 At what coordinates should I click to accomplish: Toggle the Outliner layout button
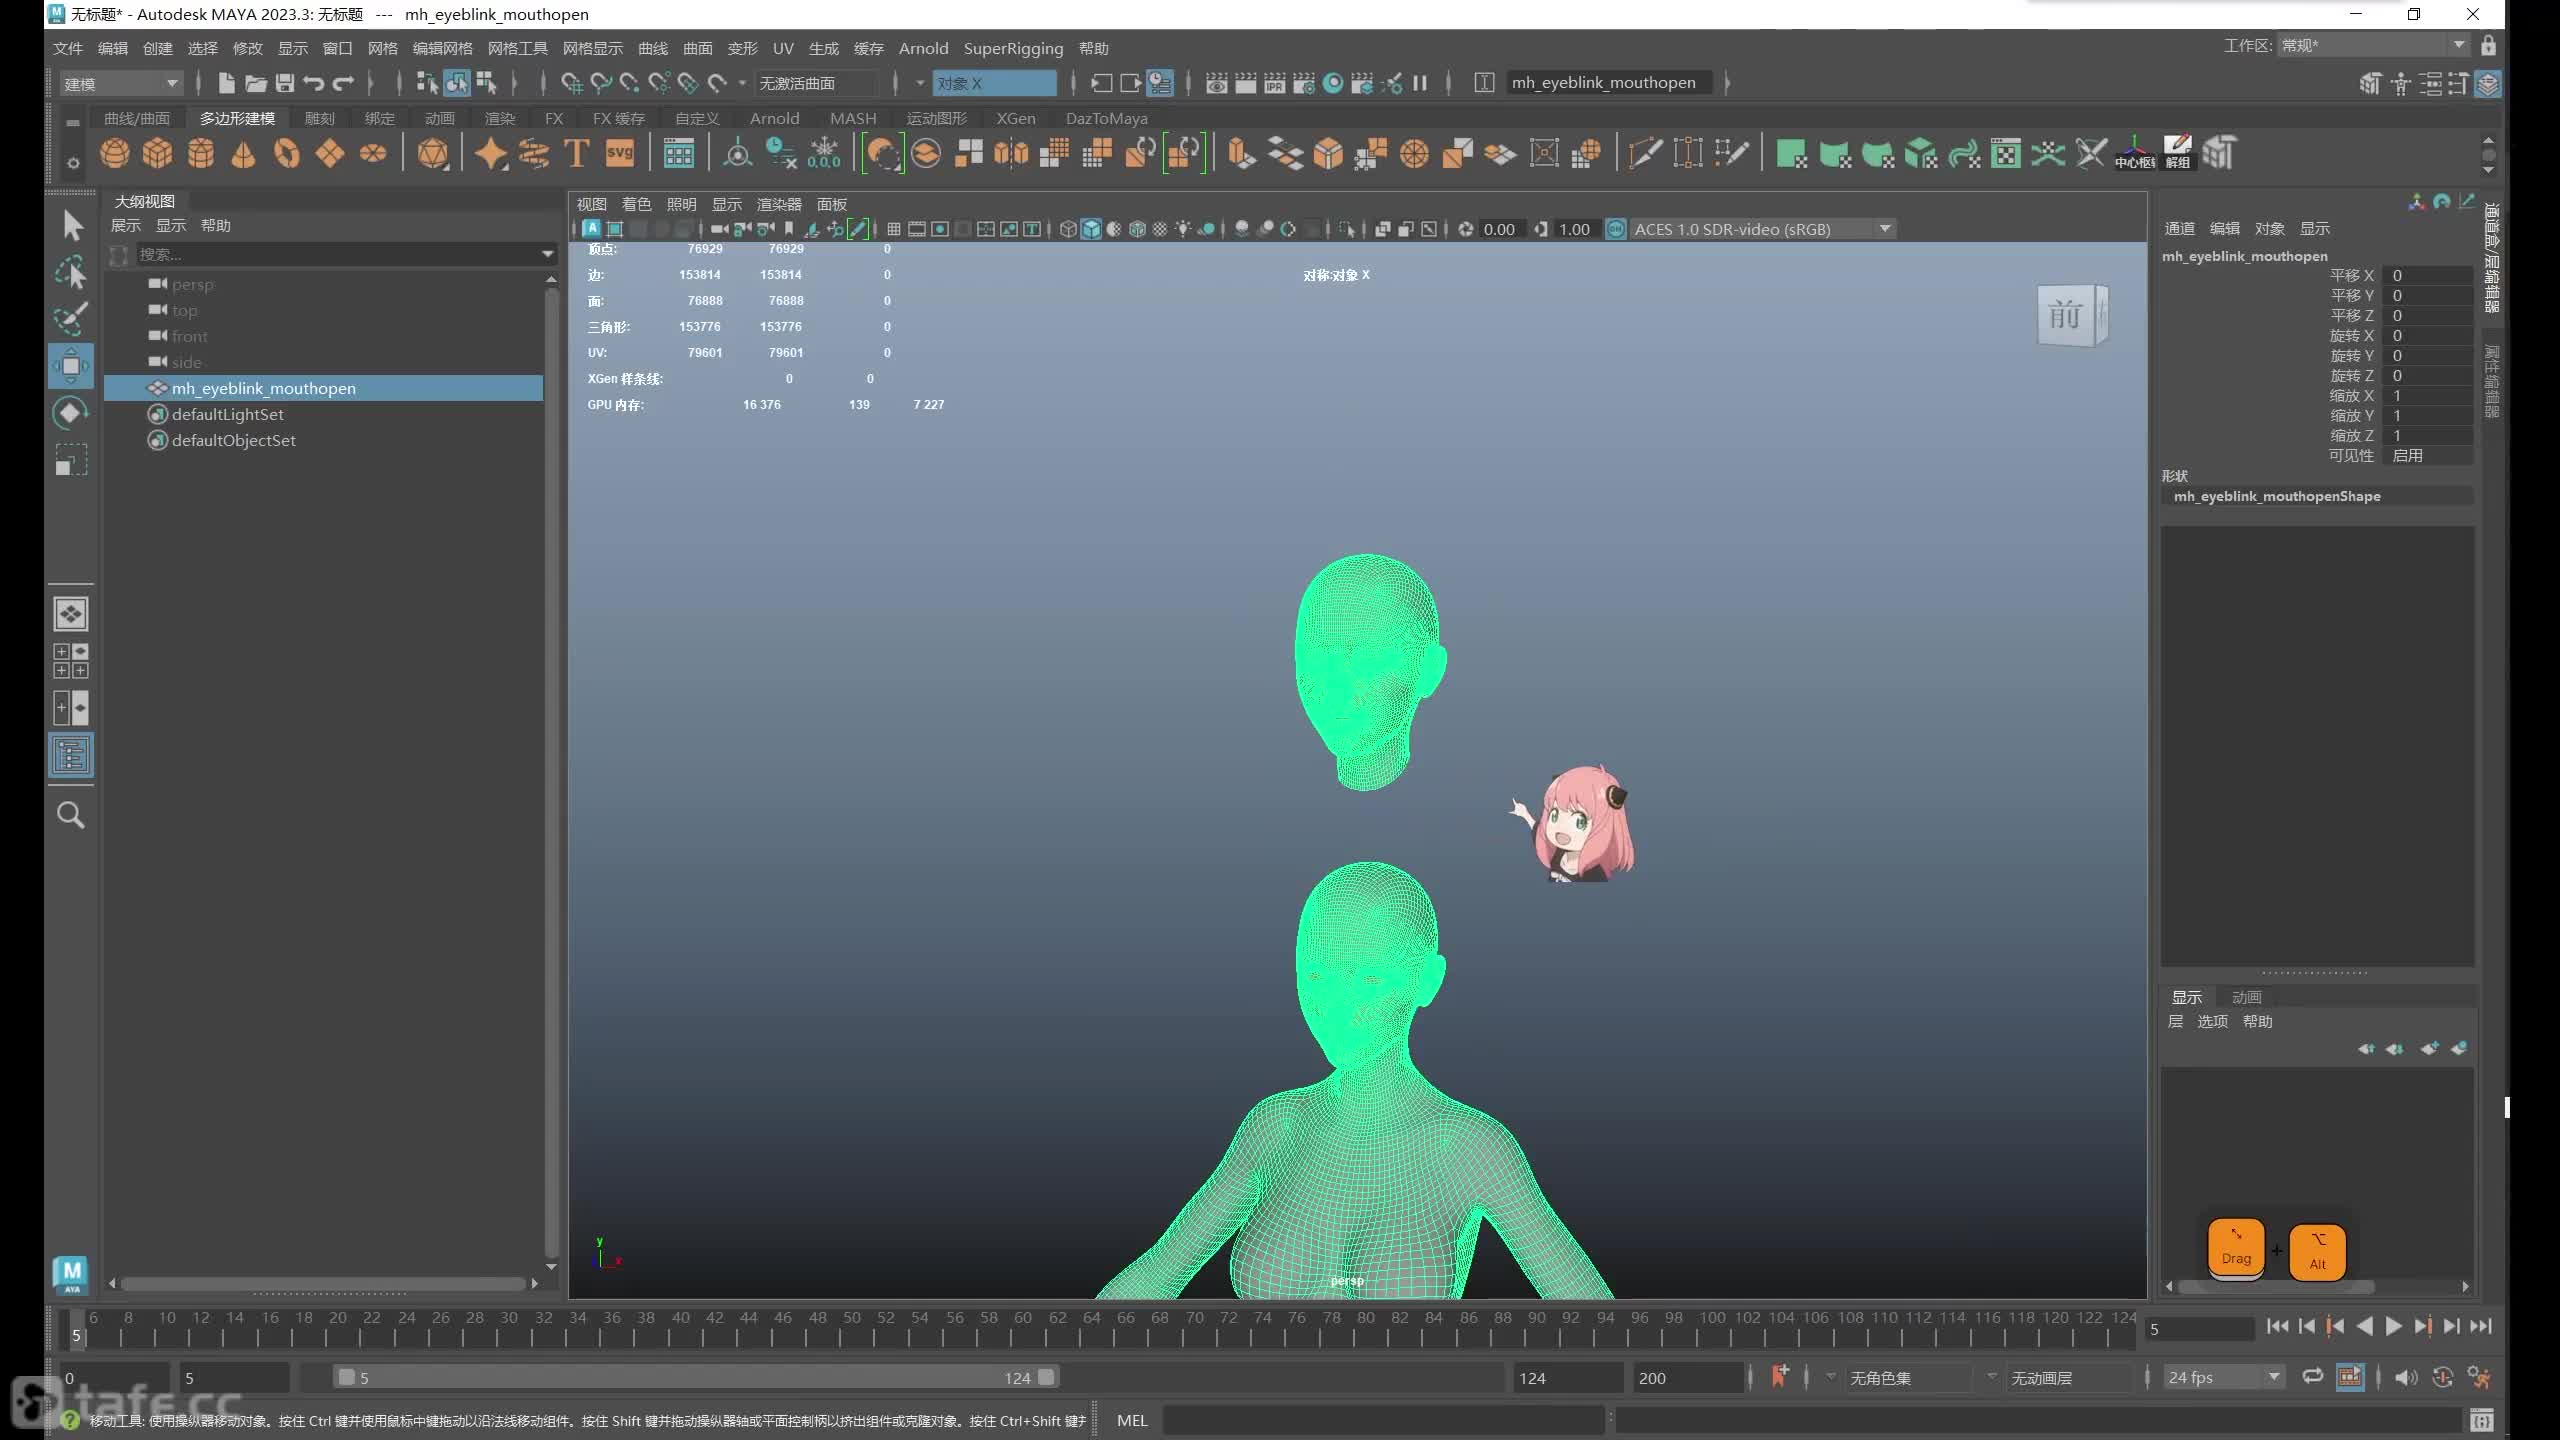pos(71,755)
